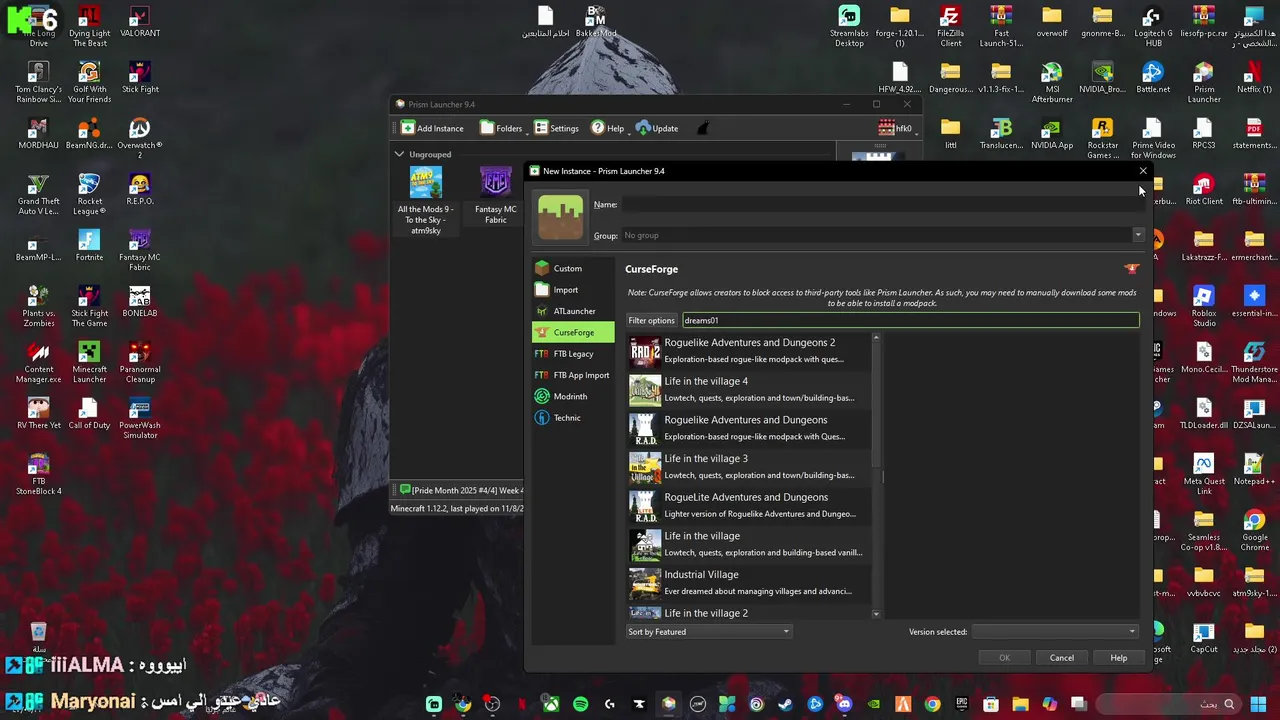The image size is (1280, 720).
Task: Click the modpack list scroll-down arrow
Action: click(x=877, y=614)
